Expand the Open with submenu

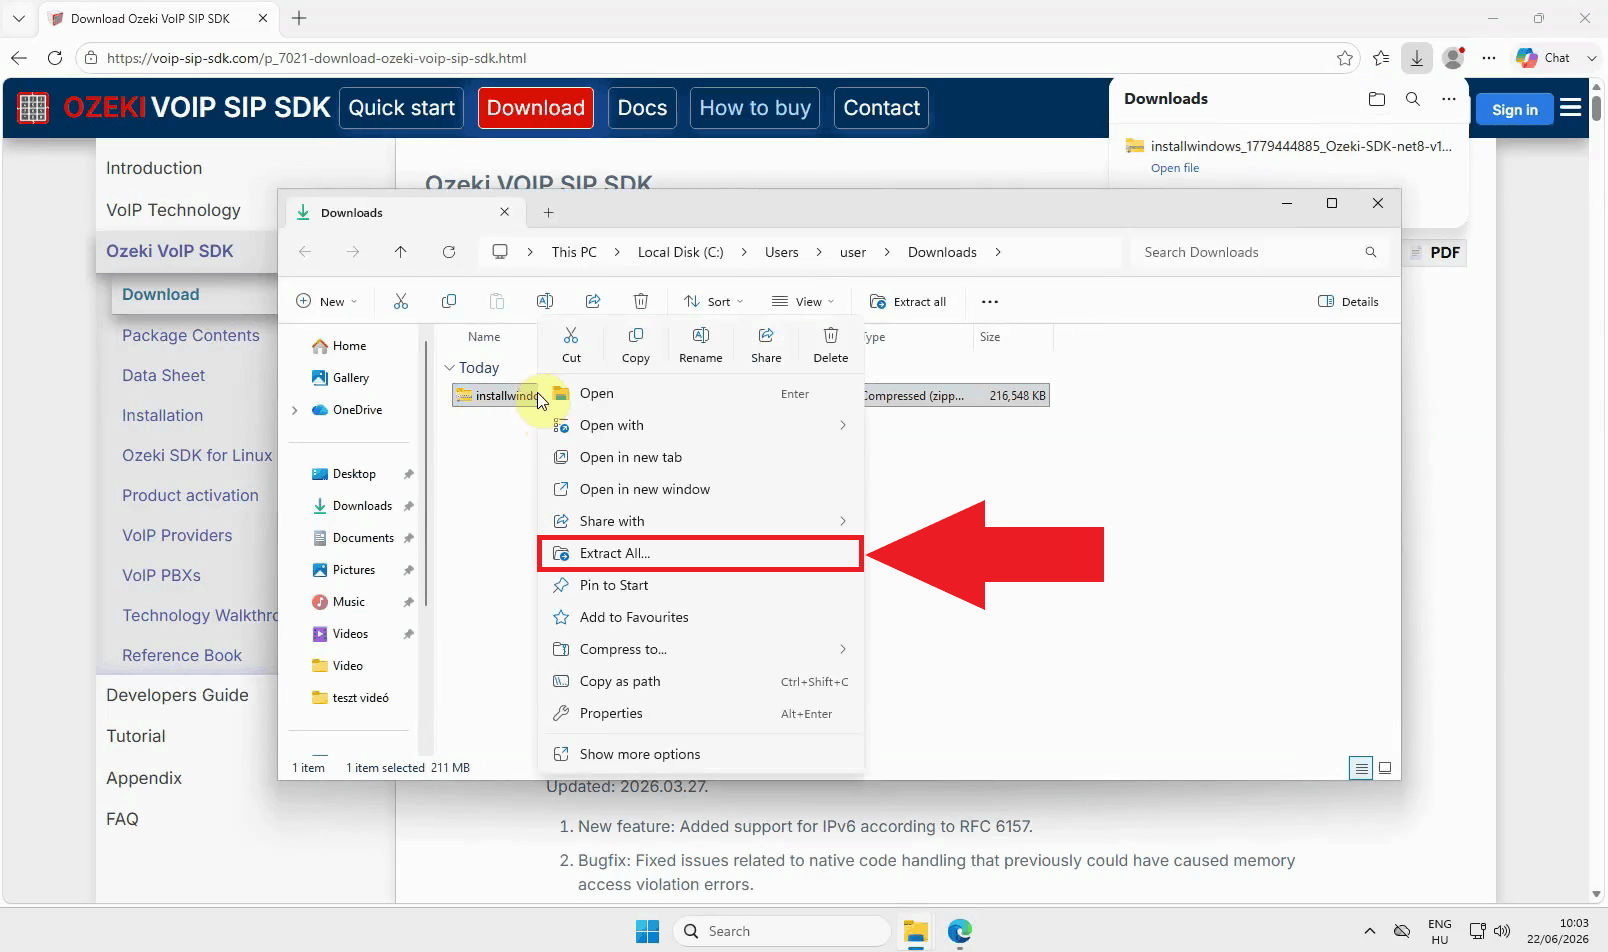click(843, 425)
